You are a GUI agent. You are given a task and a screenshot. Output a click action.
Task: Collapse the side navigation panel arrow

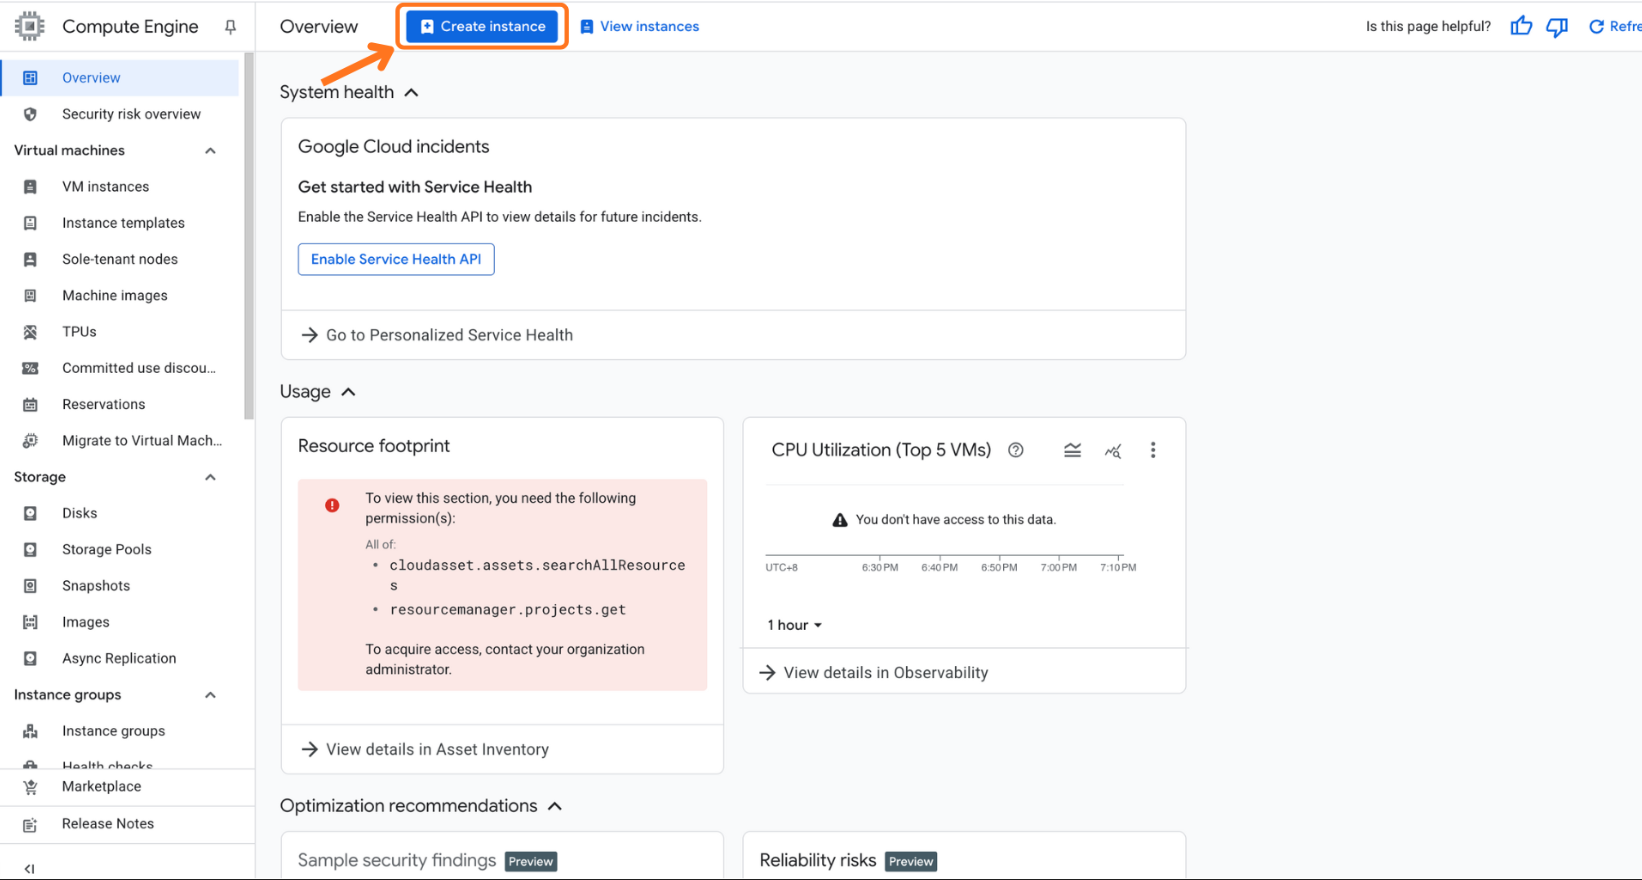29,869
